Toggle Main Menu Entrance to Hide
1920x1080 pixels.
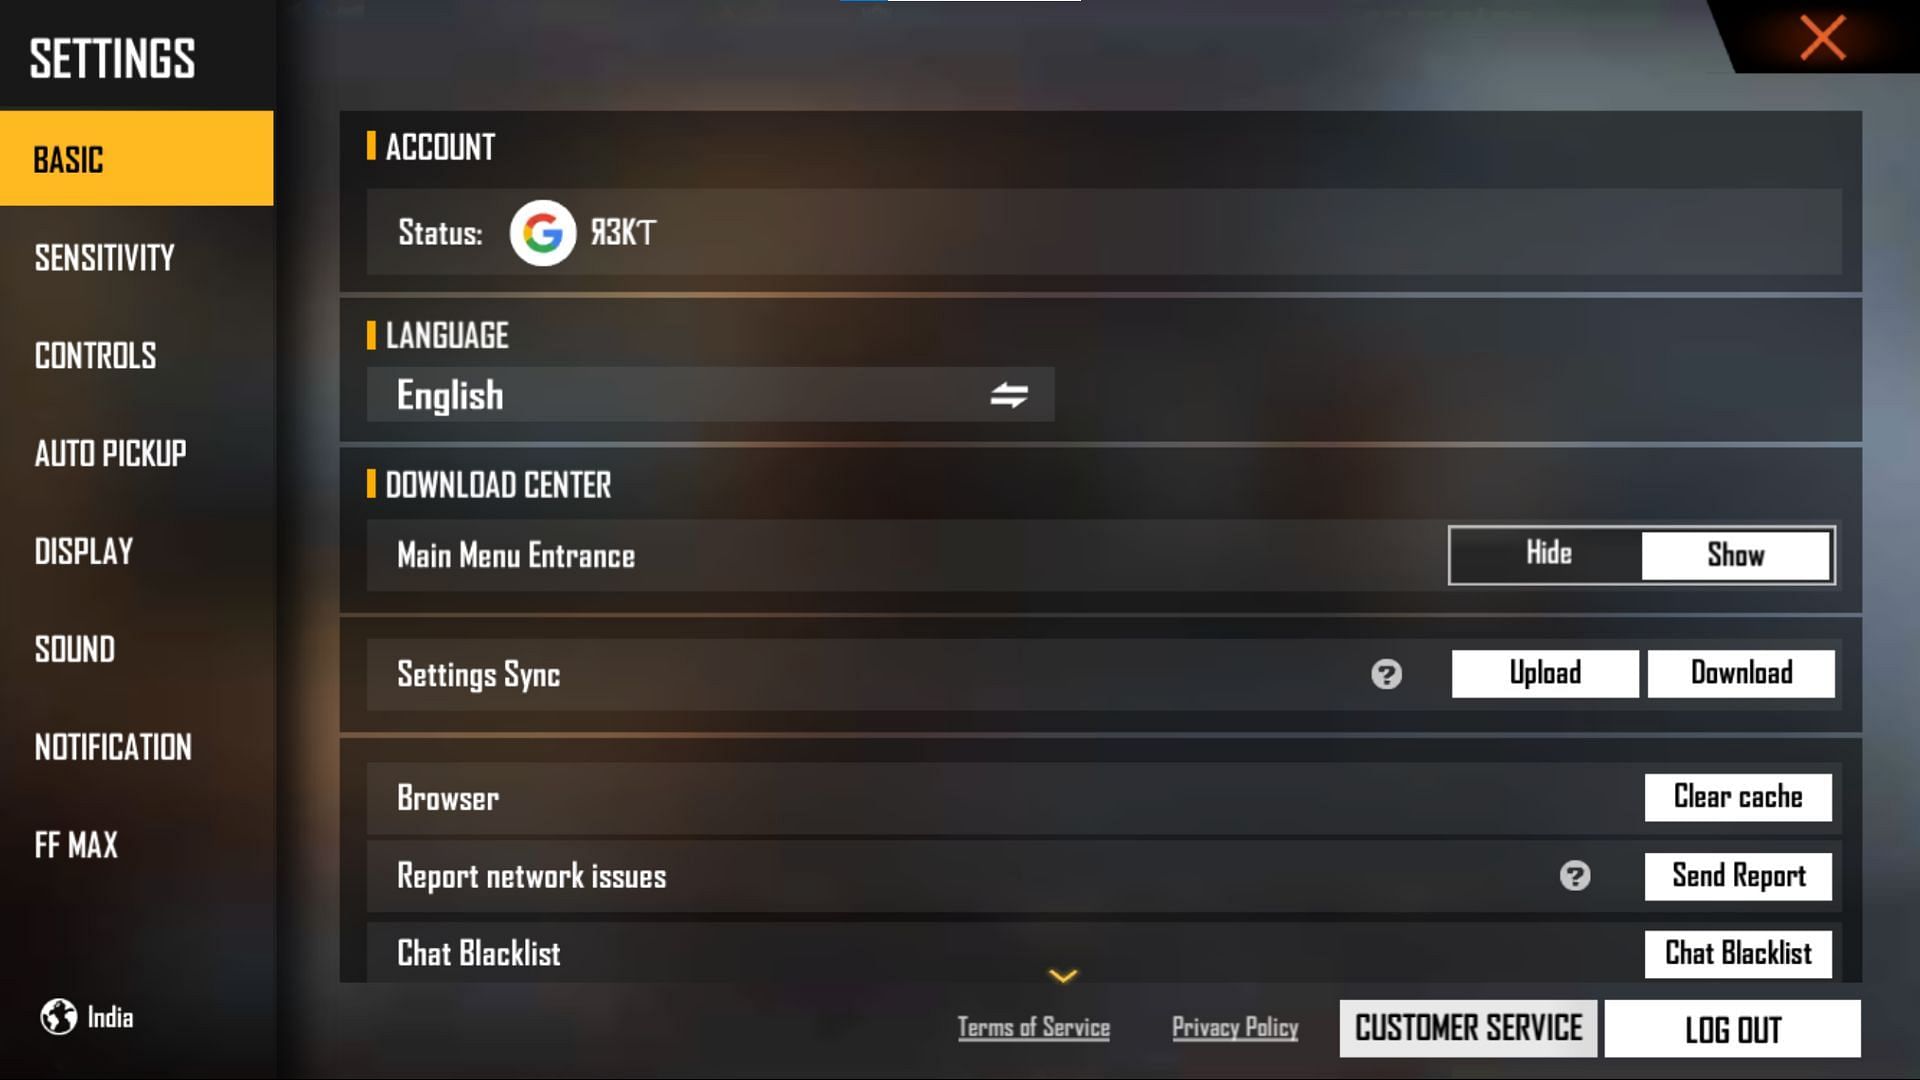click(x=1547, y=554)
